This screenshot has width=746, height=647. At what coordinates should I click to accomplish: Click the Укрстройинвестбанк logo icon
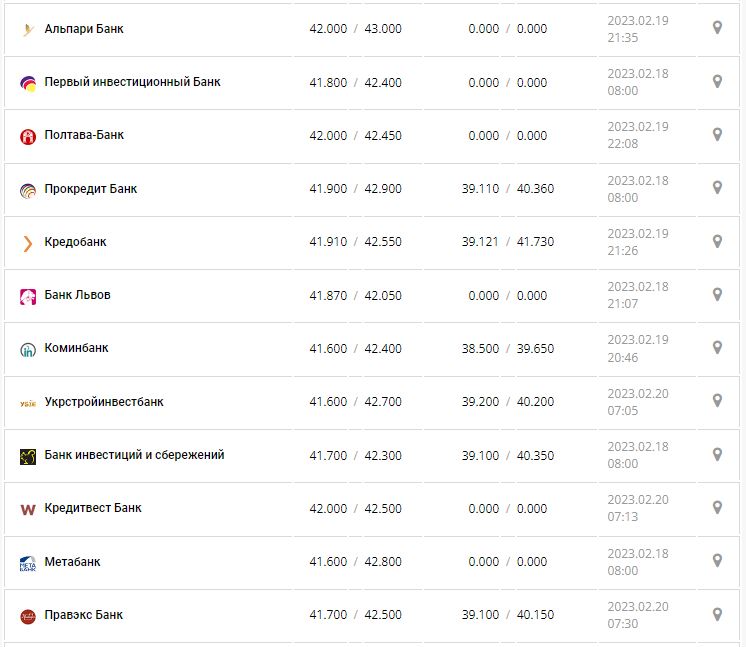tap(28, 403)
